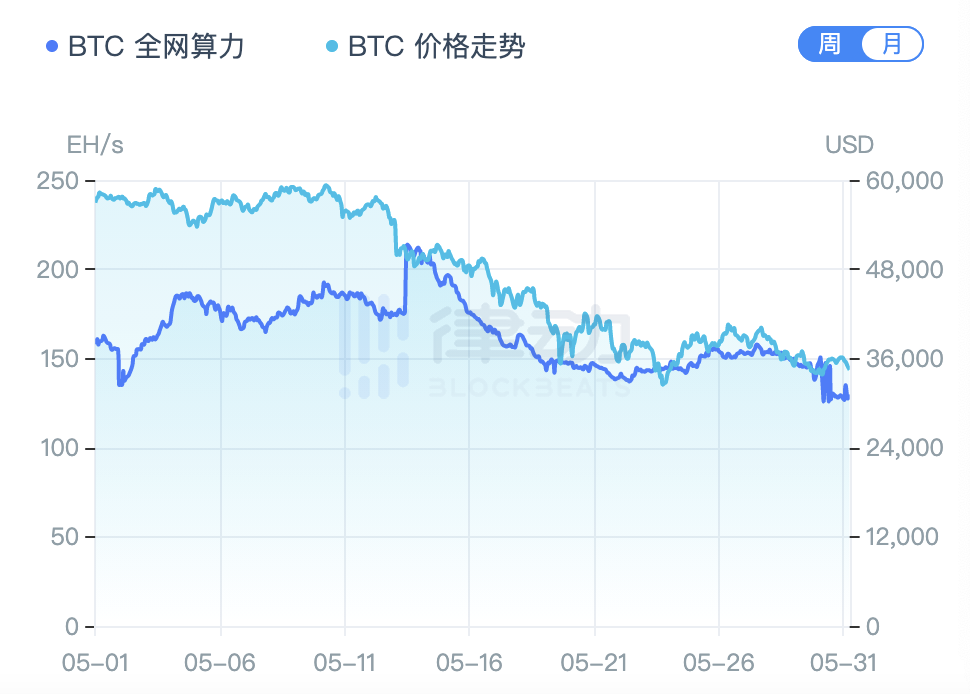Click the 05-16 date label
This screenshot has height=694, width=970.
tap(467, 662)
